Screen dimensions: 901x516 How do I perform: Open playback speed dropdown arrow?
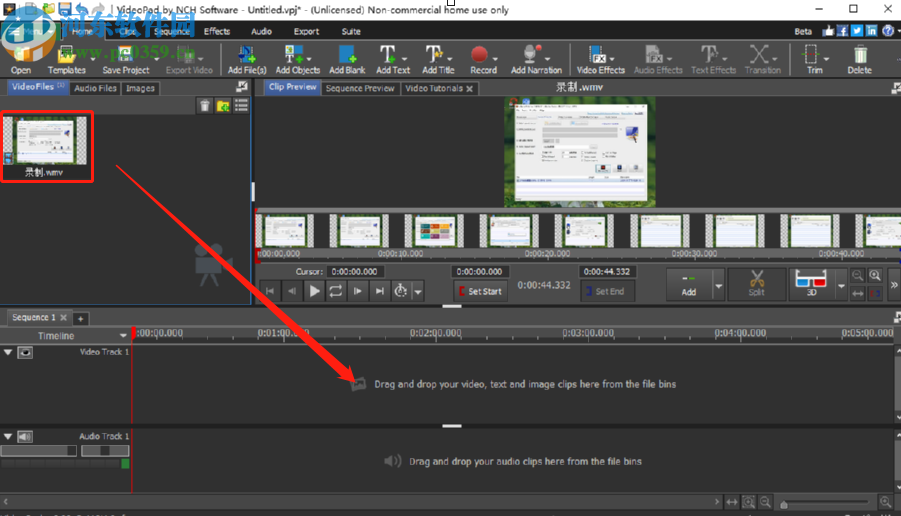(x=418, y=292)
